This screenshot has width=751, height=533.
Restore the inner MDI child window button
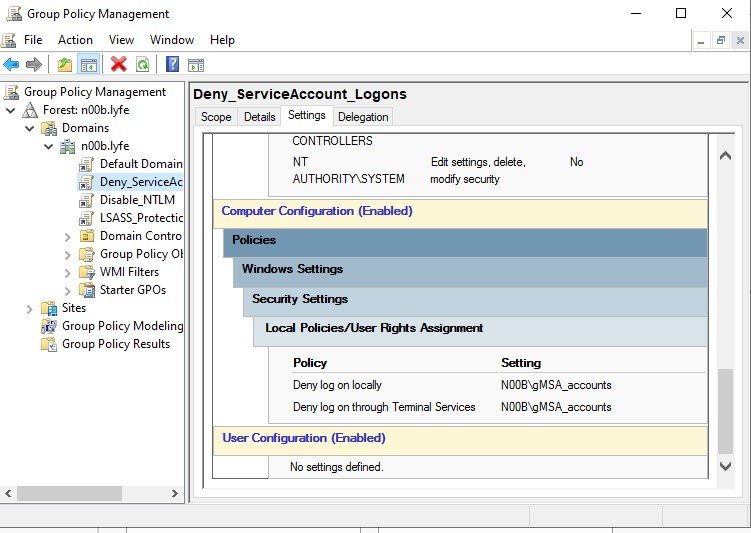720,41
